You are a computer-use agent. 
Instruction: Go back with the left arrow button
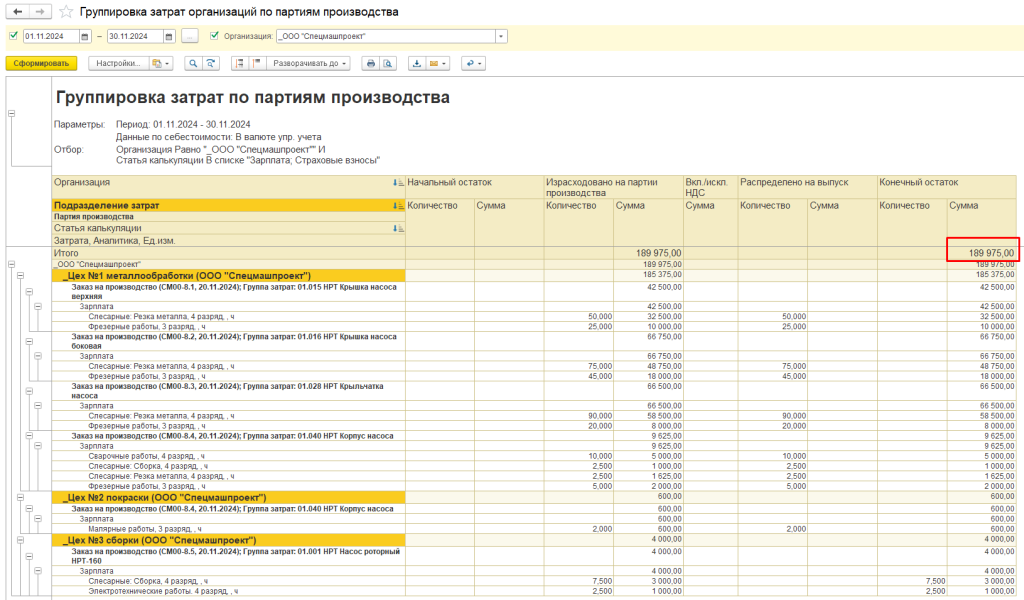pyautogui.click(x=18, y=12)
